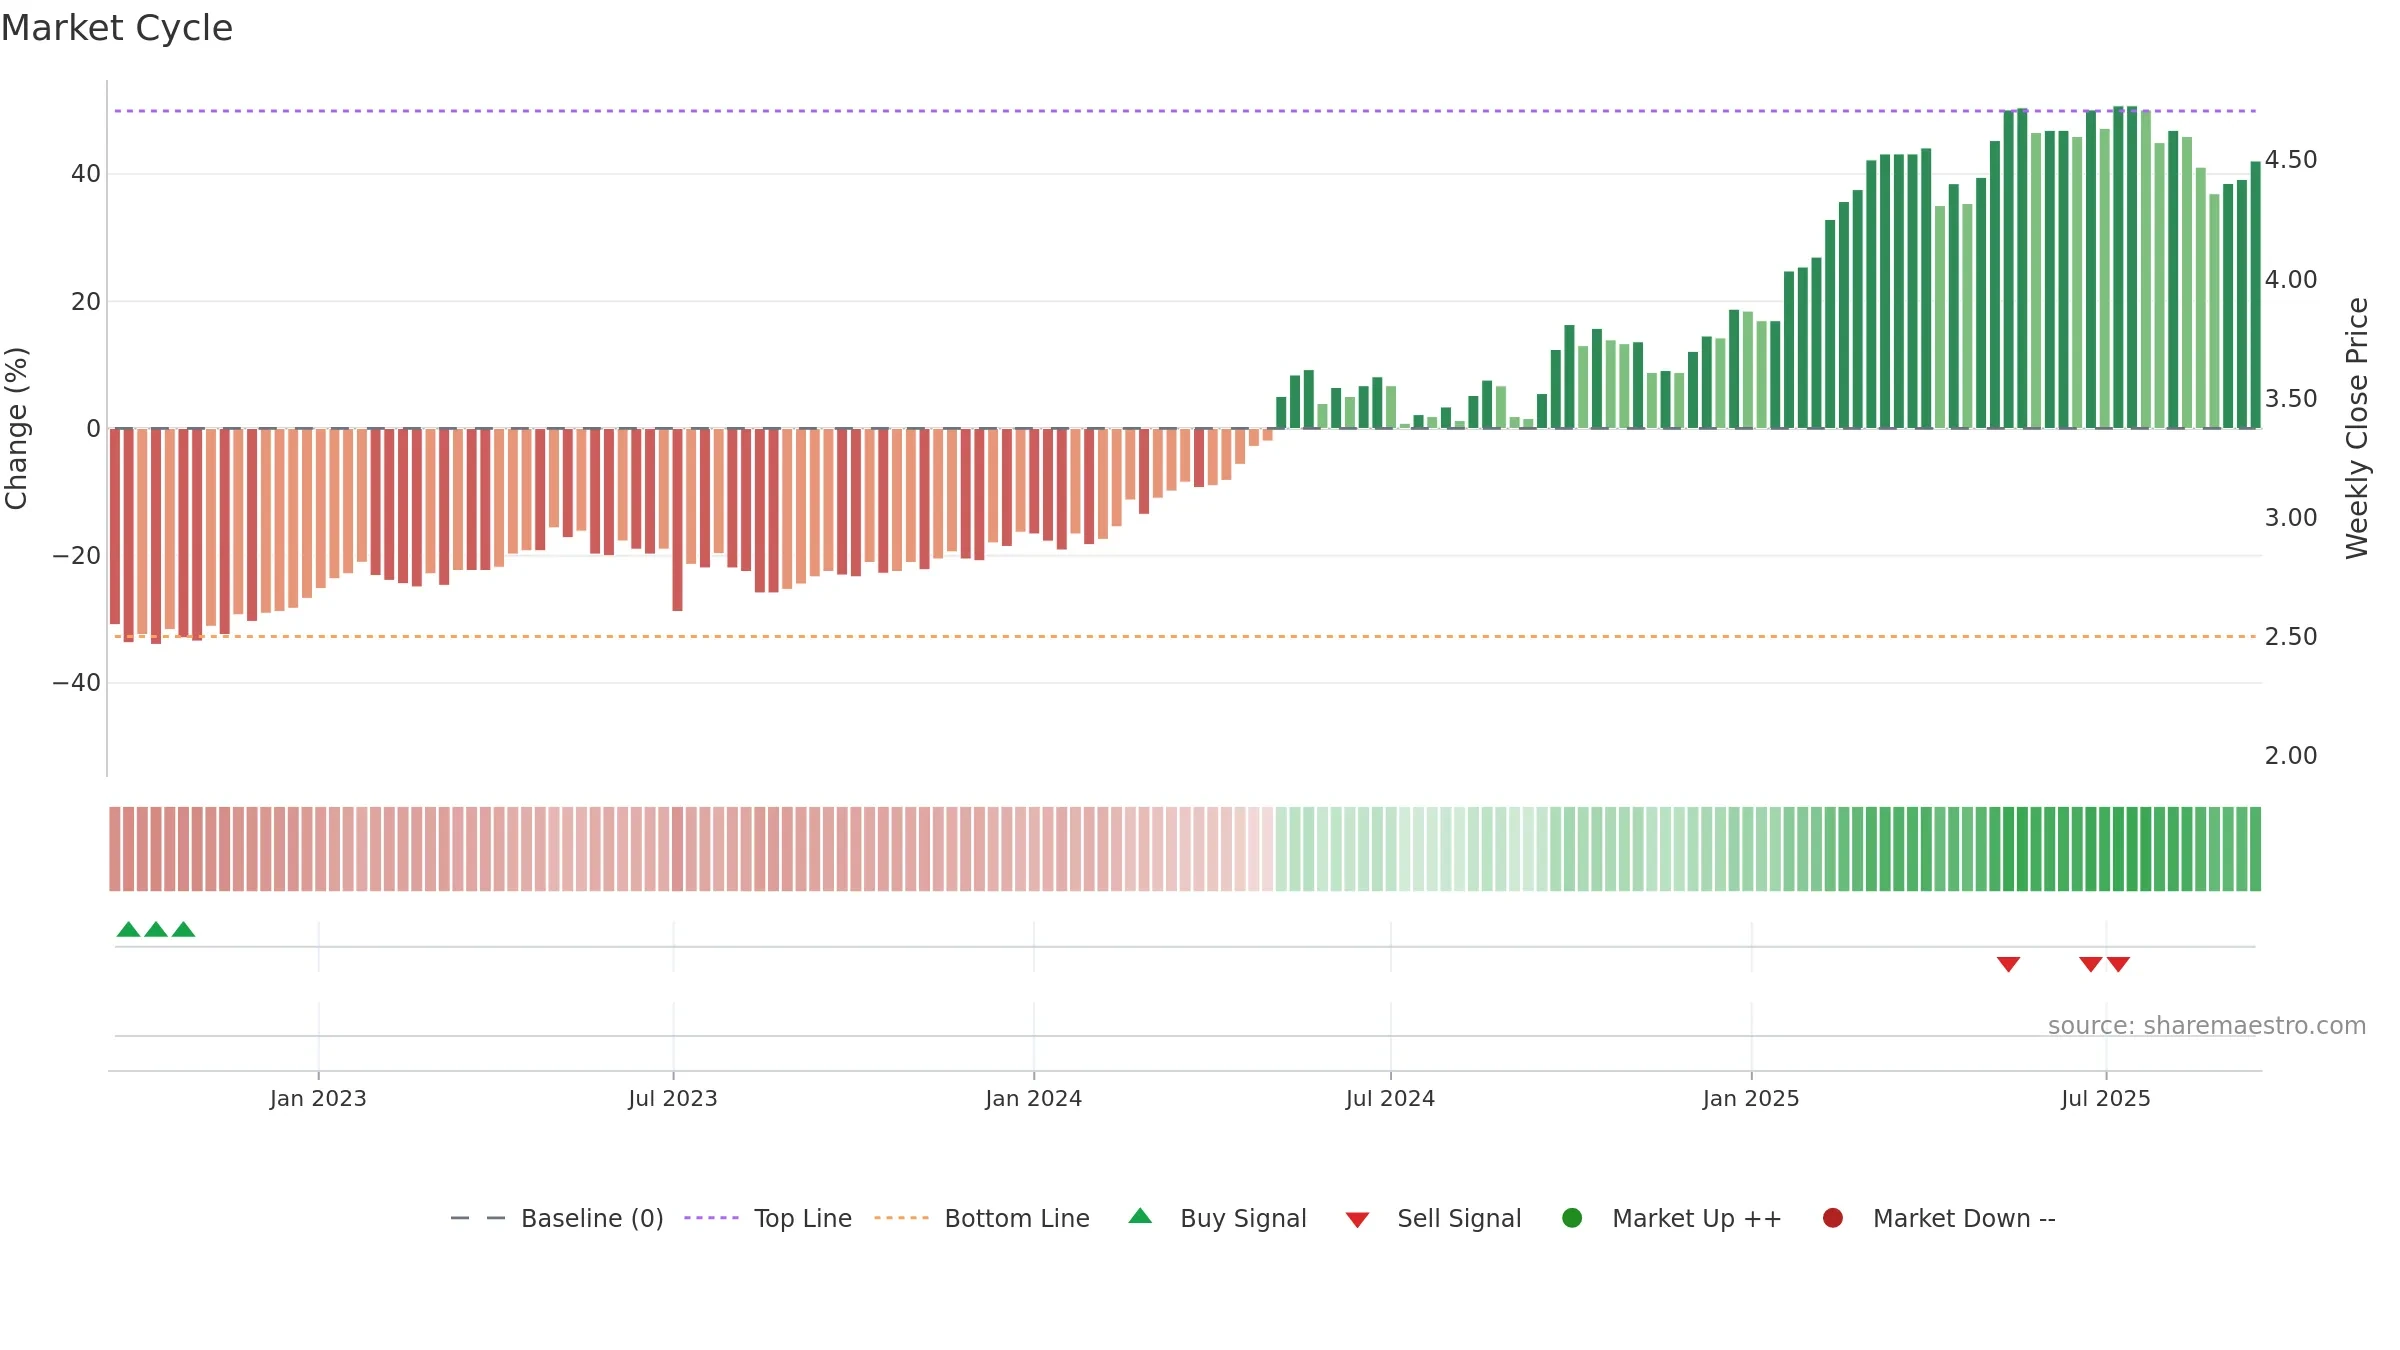Click the green Market Up circle in legend
The width and height of the screenshot is (2400, 1350).
pyautogui.click(x=1572, y=1218)
